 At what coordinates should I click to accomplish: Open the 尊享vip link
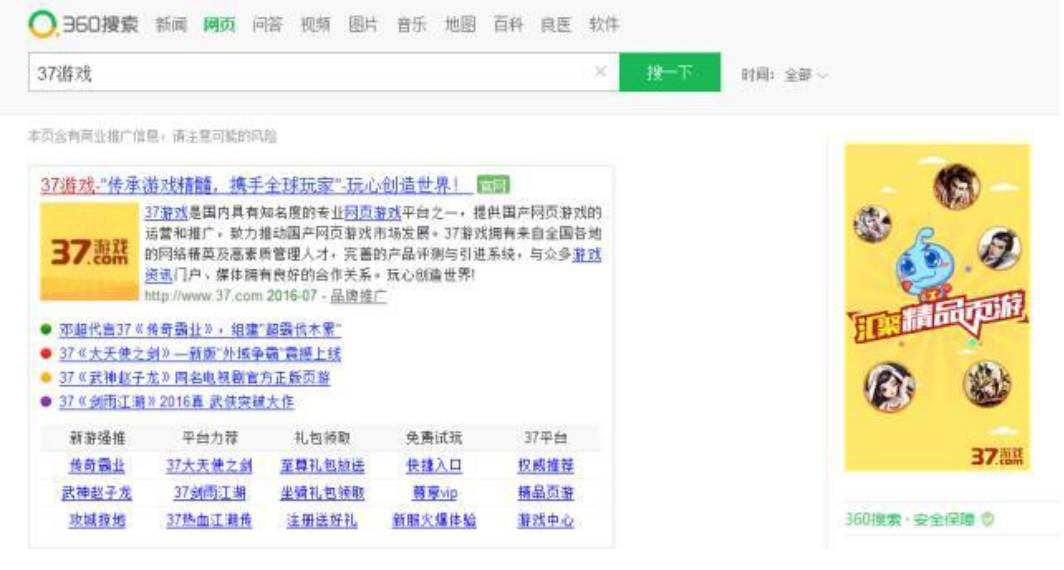pyautogui.click(x=434, y=493)
